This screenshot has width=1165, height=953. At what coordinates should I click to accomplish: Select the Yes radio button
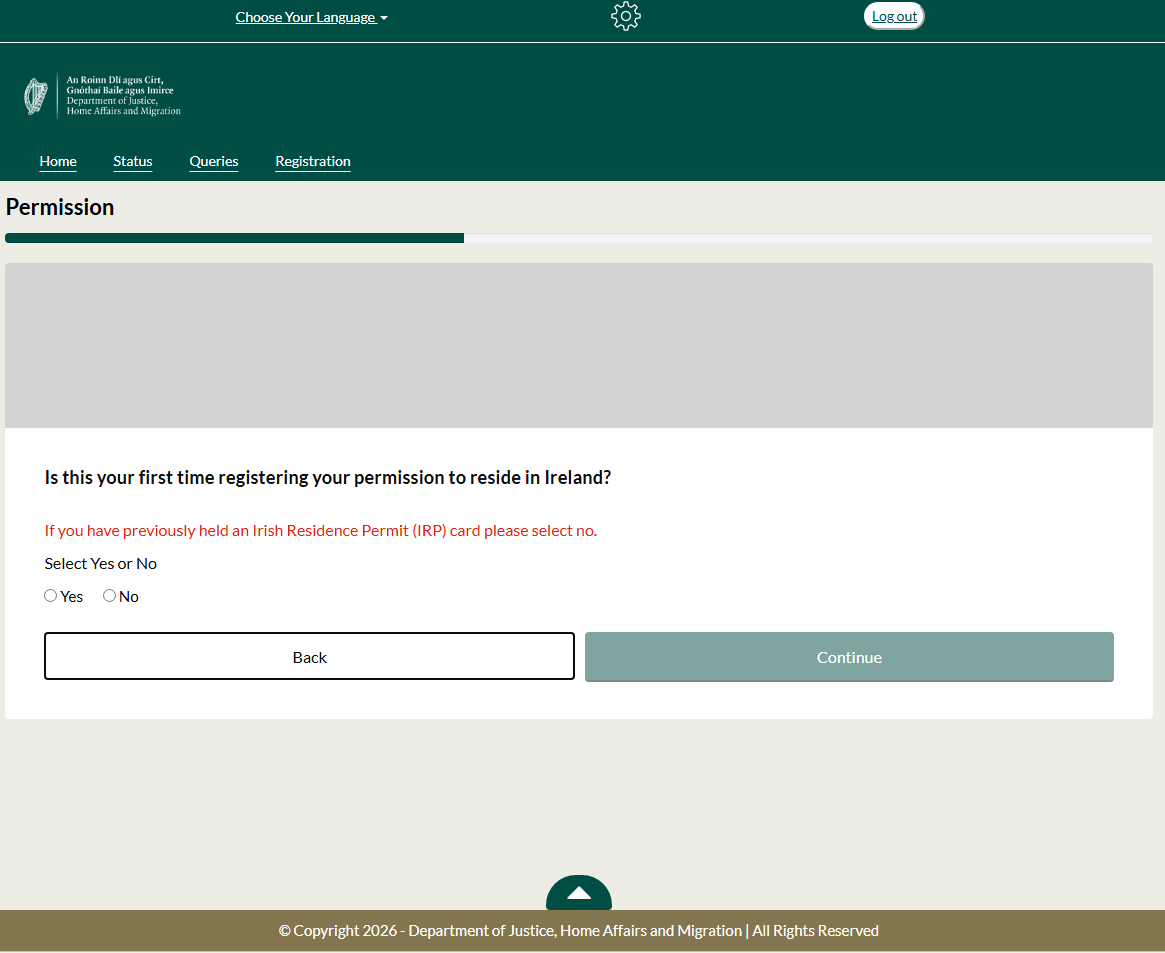click(x=51, y=596)
